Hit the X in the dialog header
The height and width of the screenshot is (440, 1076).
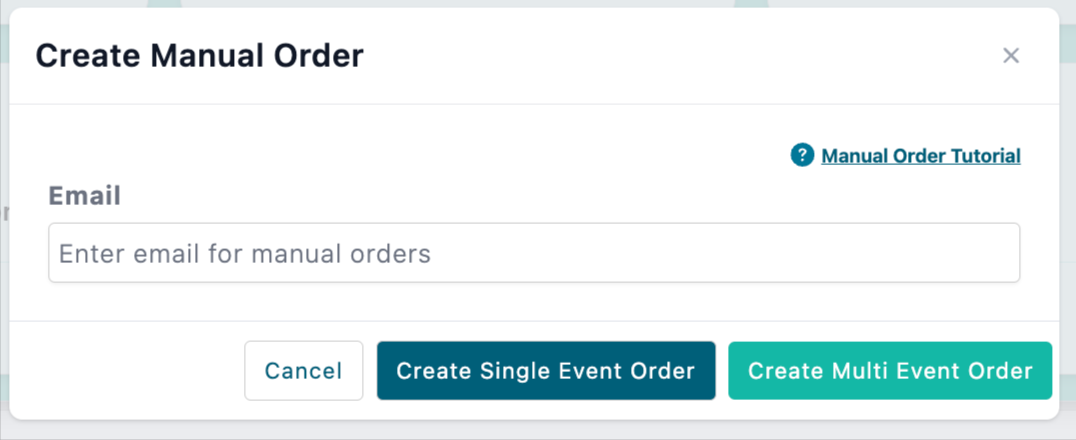(x=1011, y=55)
